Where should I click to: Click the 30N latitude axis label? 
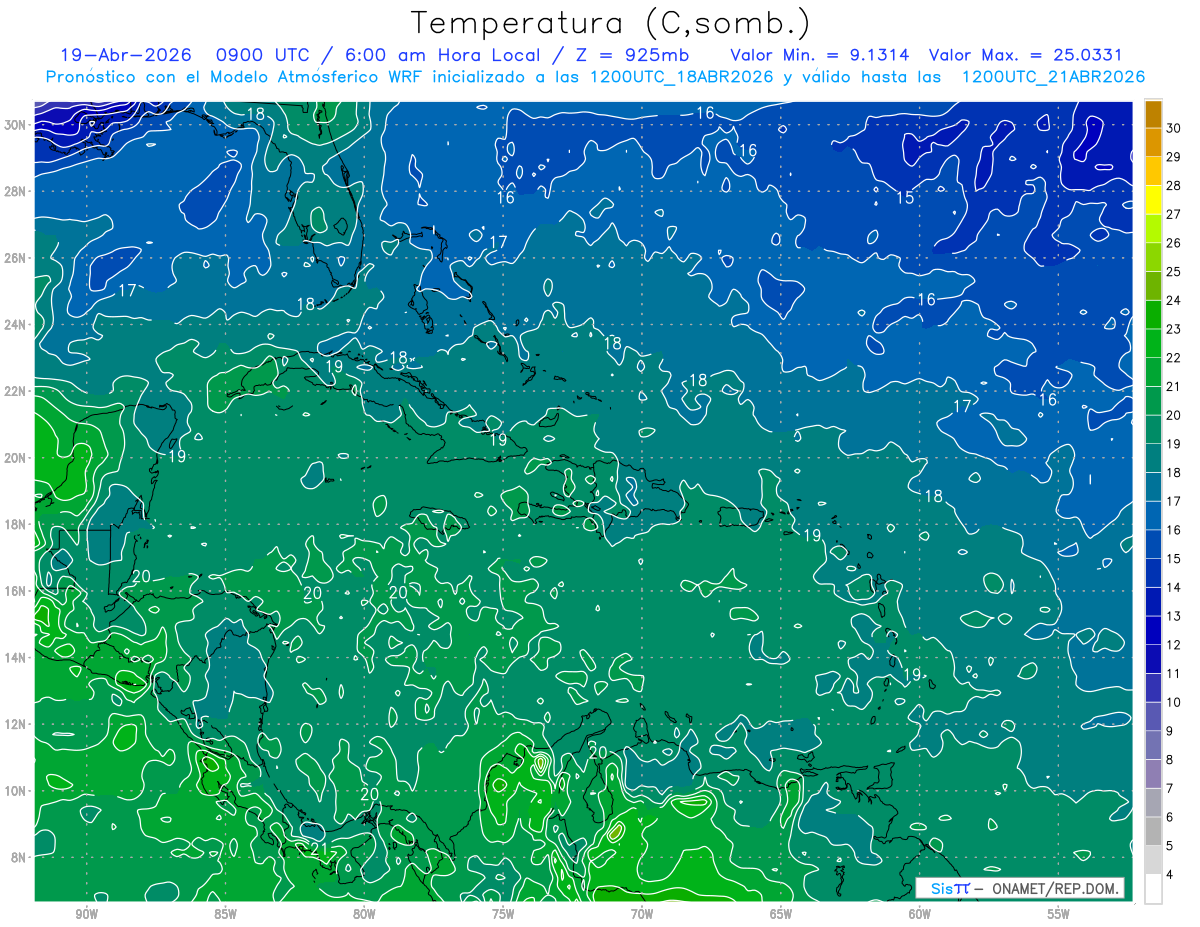(17, 125)
